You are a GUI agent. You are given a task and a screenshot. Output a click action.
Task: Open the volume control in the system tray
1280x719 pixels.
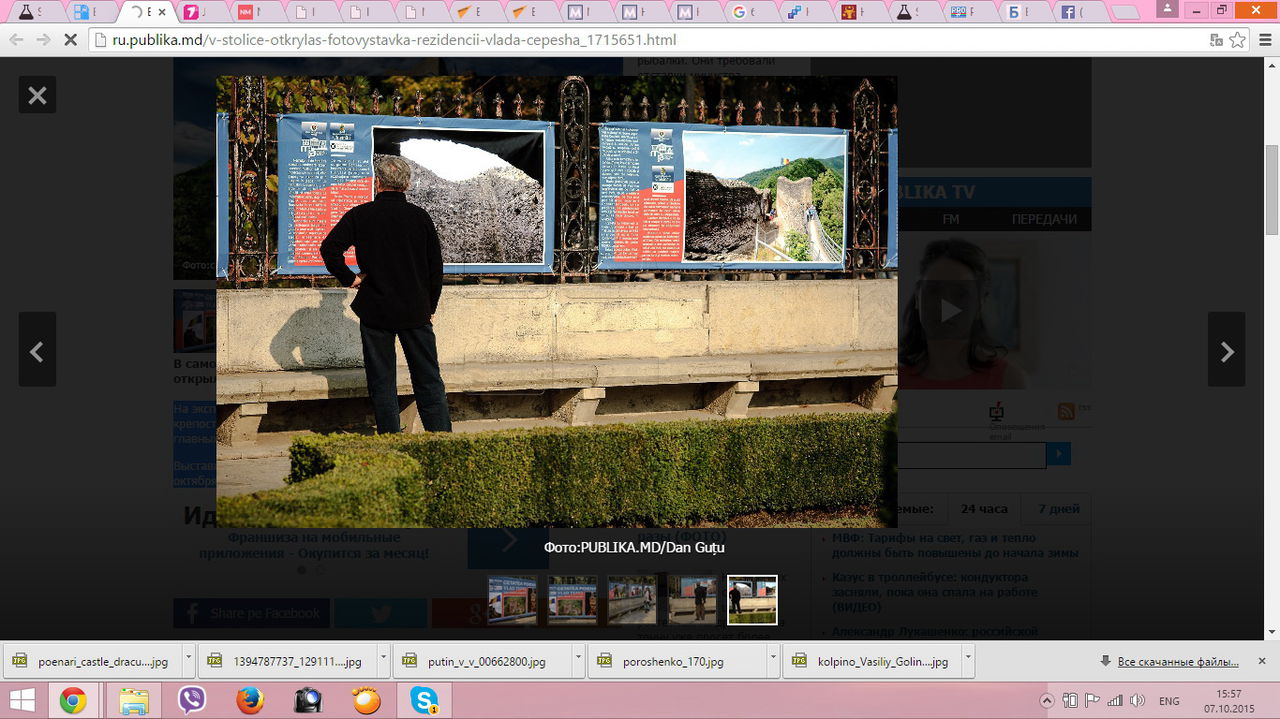tap(1137, 700)
